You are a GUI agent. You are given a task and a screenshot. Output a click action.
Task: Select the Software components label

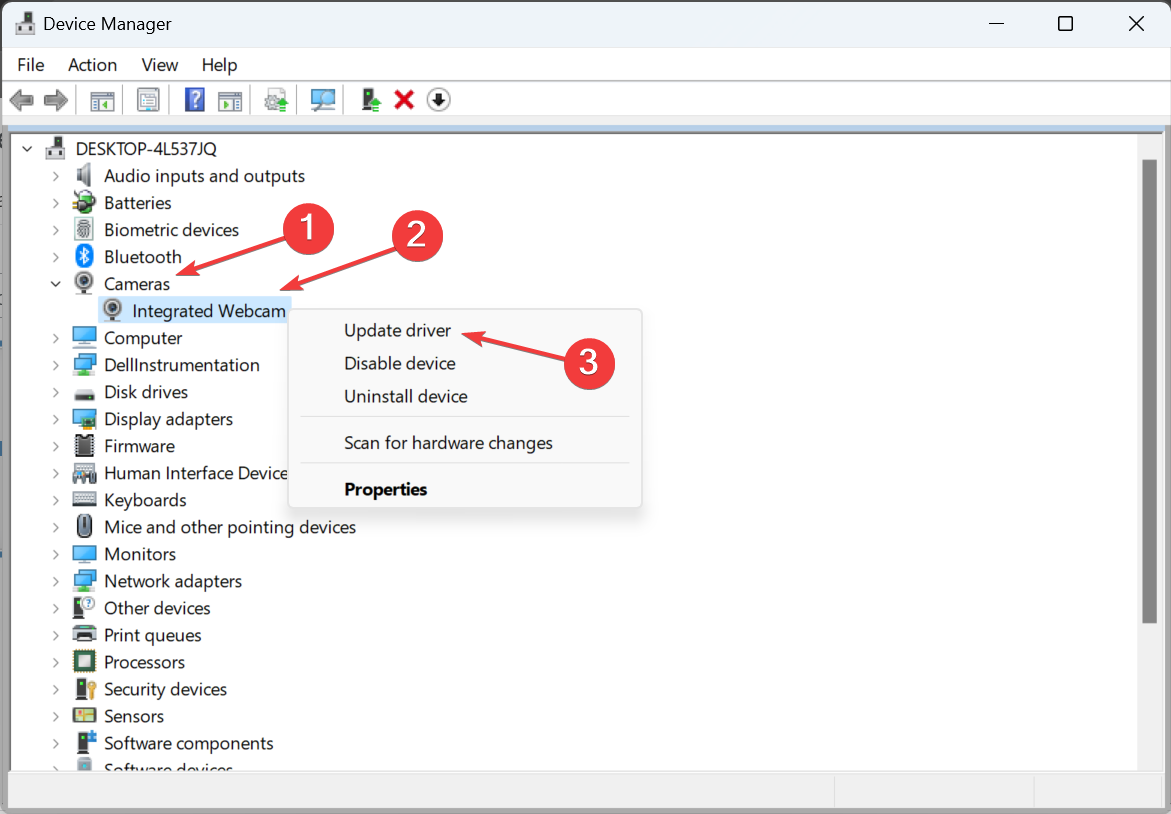188,743
